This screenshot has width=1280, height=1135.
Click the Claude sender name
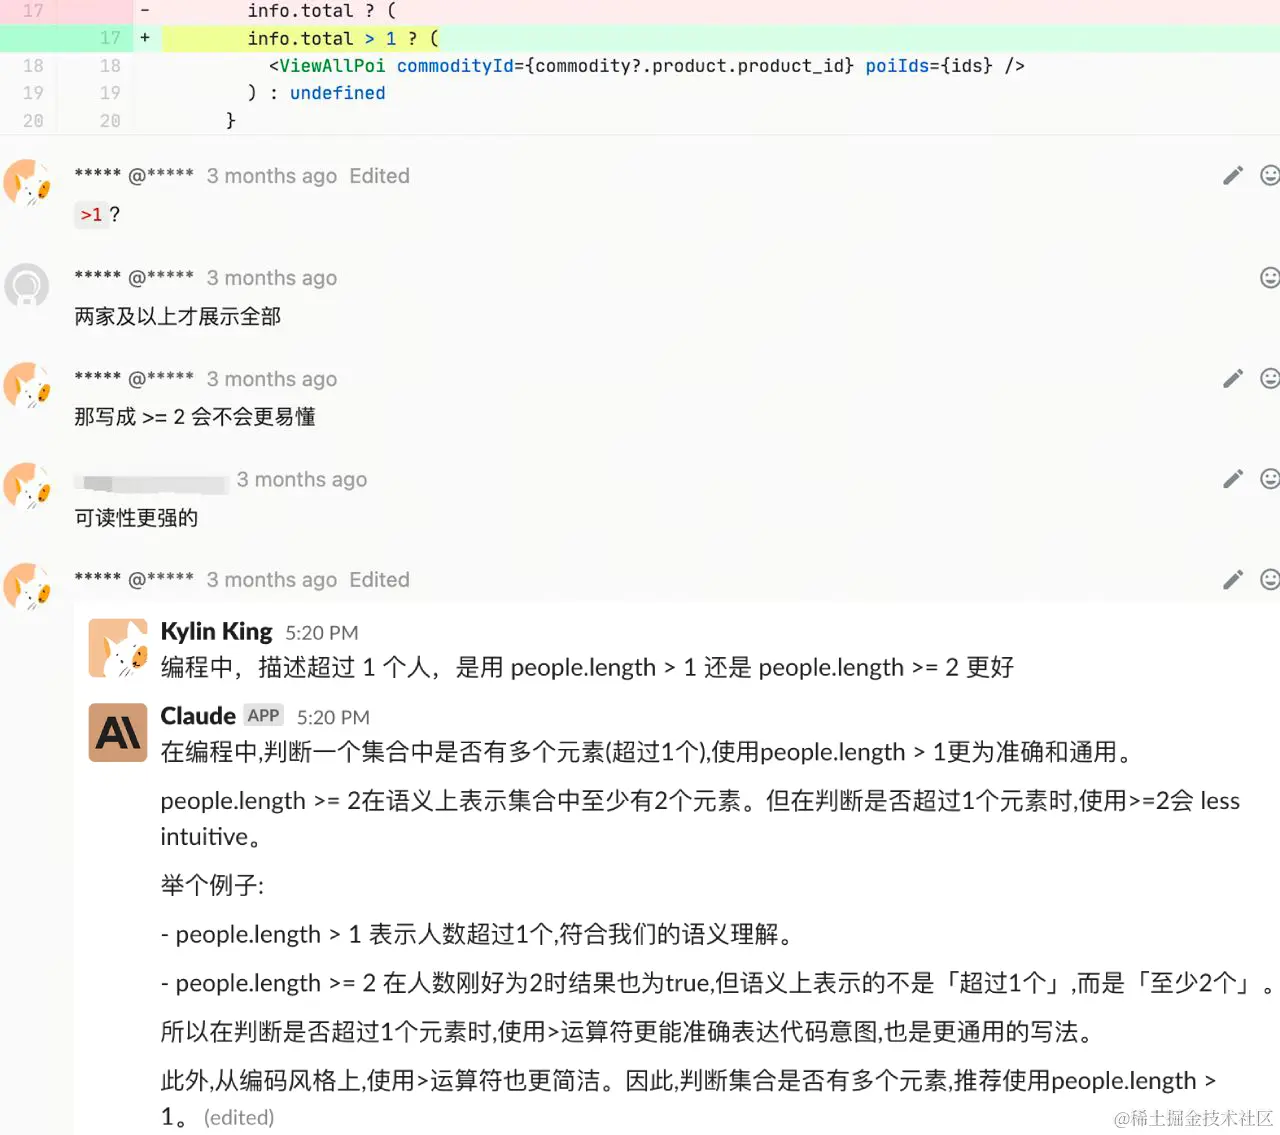198,716
